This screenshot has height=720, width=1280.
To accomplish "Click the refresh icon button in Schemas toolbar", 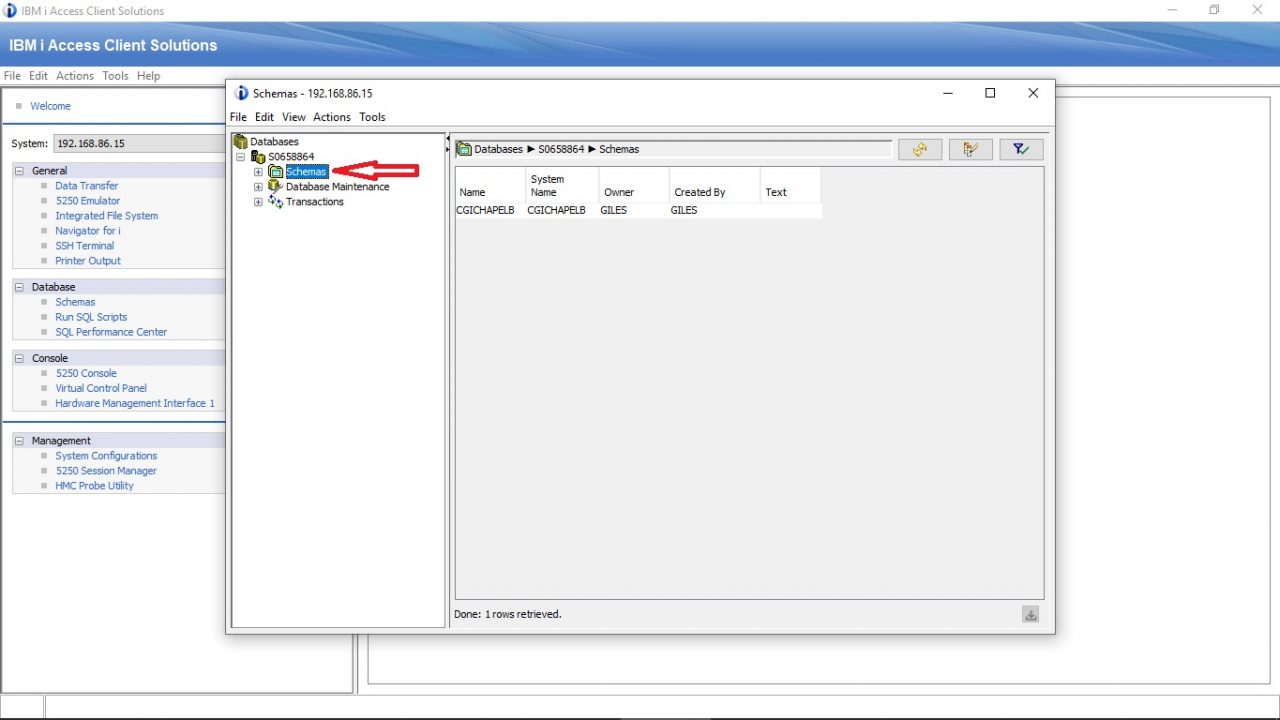I will (x=920, y=149).
